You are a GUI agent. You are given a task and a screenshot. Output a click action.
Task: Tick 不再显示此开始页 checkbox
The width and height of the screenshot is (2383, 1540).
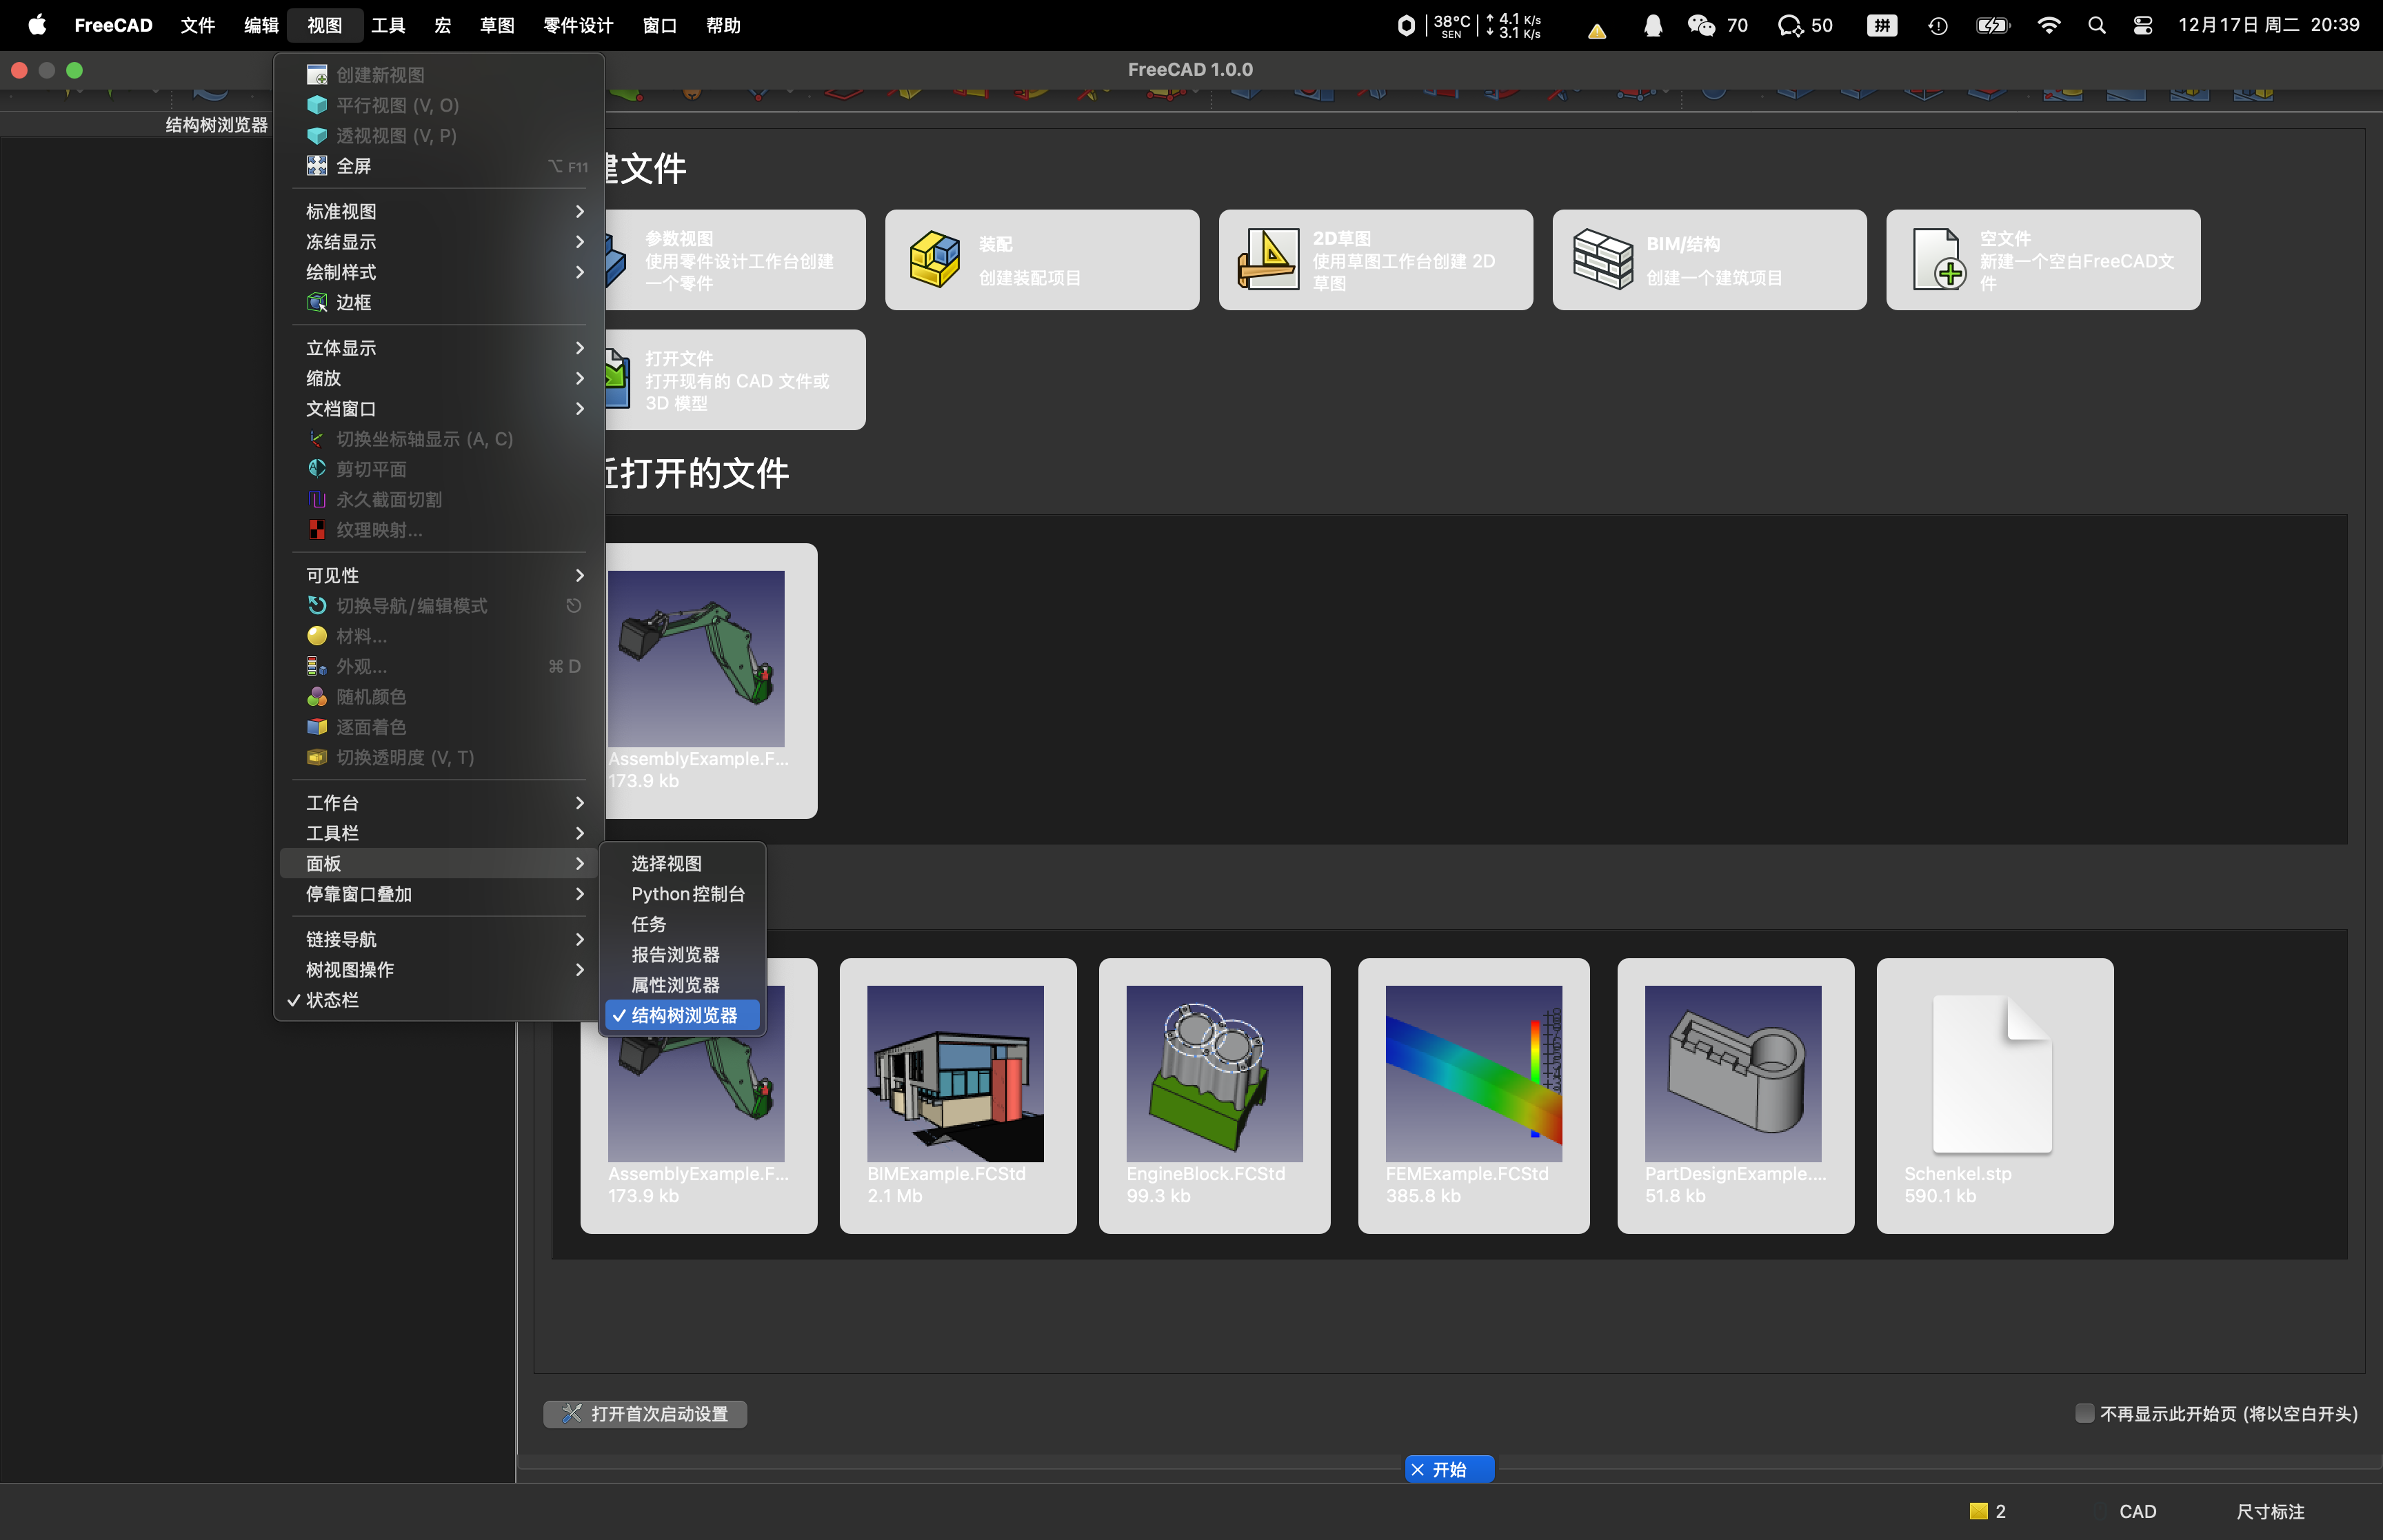(2084, 1413)
